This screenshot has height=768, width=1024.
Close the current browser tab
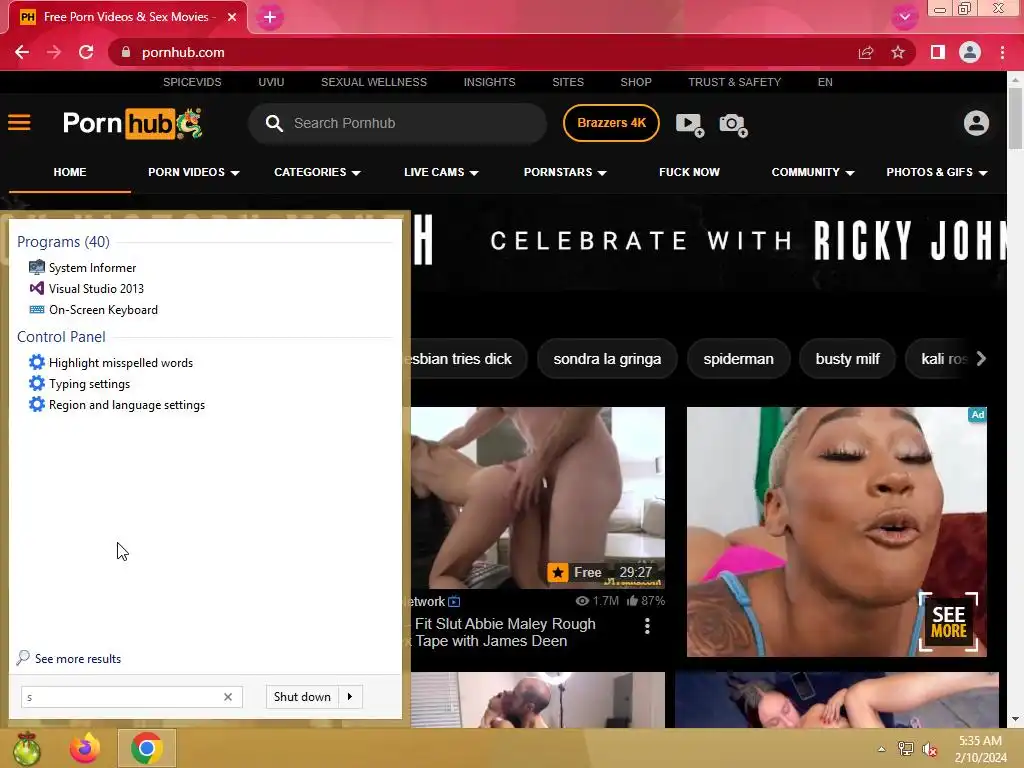tap(232, 17)
